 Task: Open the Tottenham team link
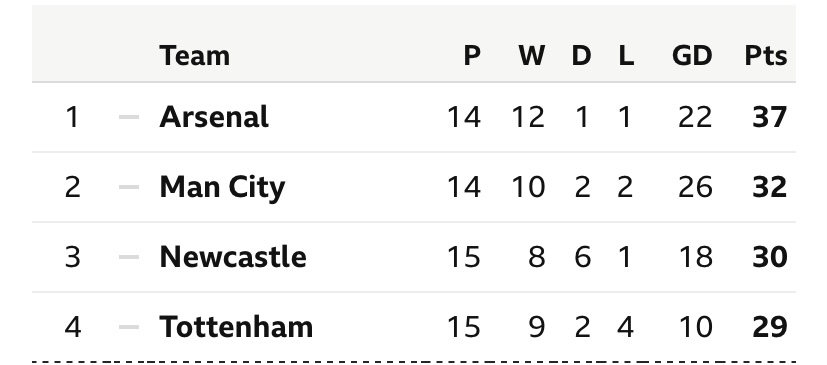pos(236,326)
